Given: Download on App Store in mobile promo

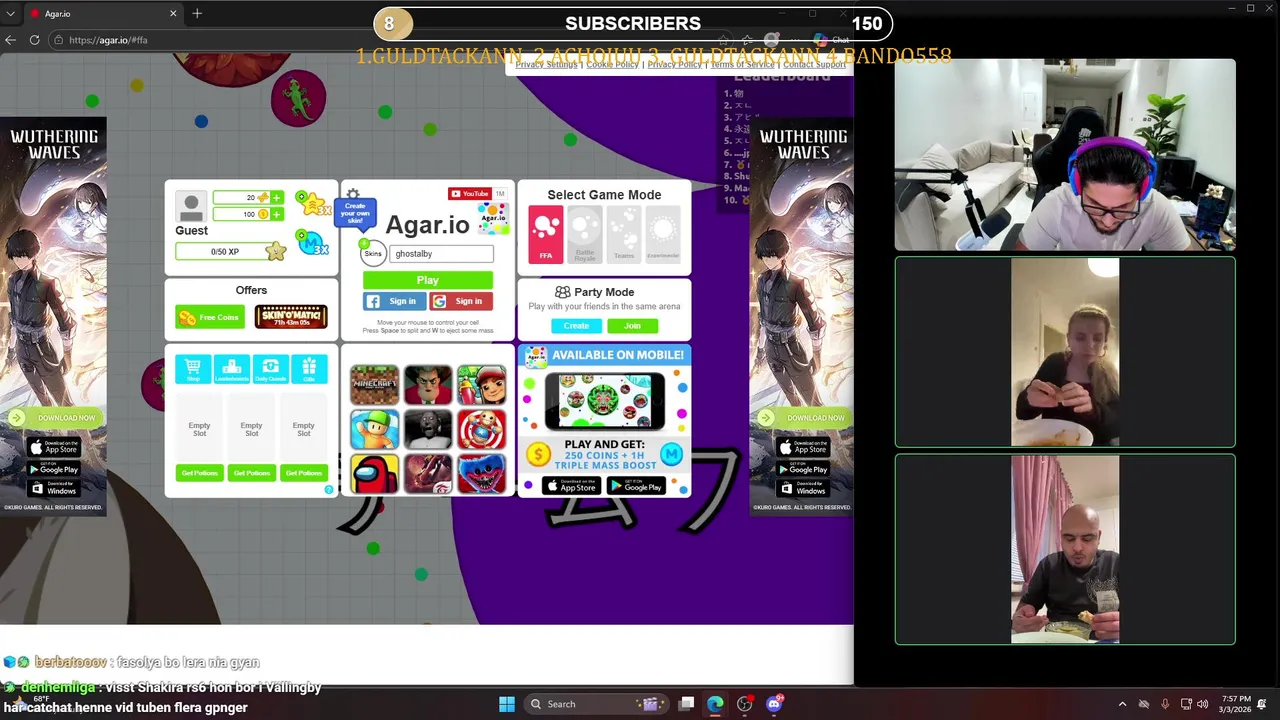Looking at the screenshot, I should click(572, 486).
